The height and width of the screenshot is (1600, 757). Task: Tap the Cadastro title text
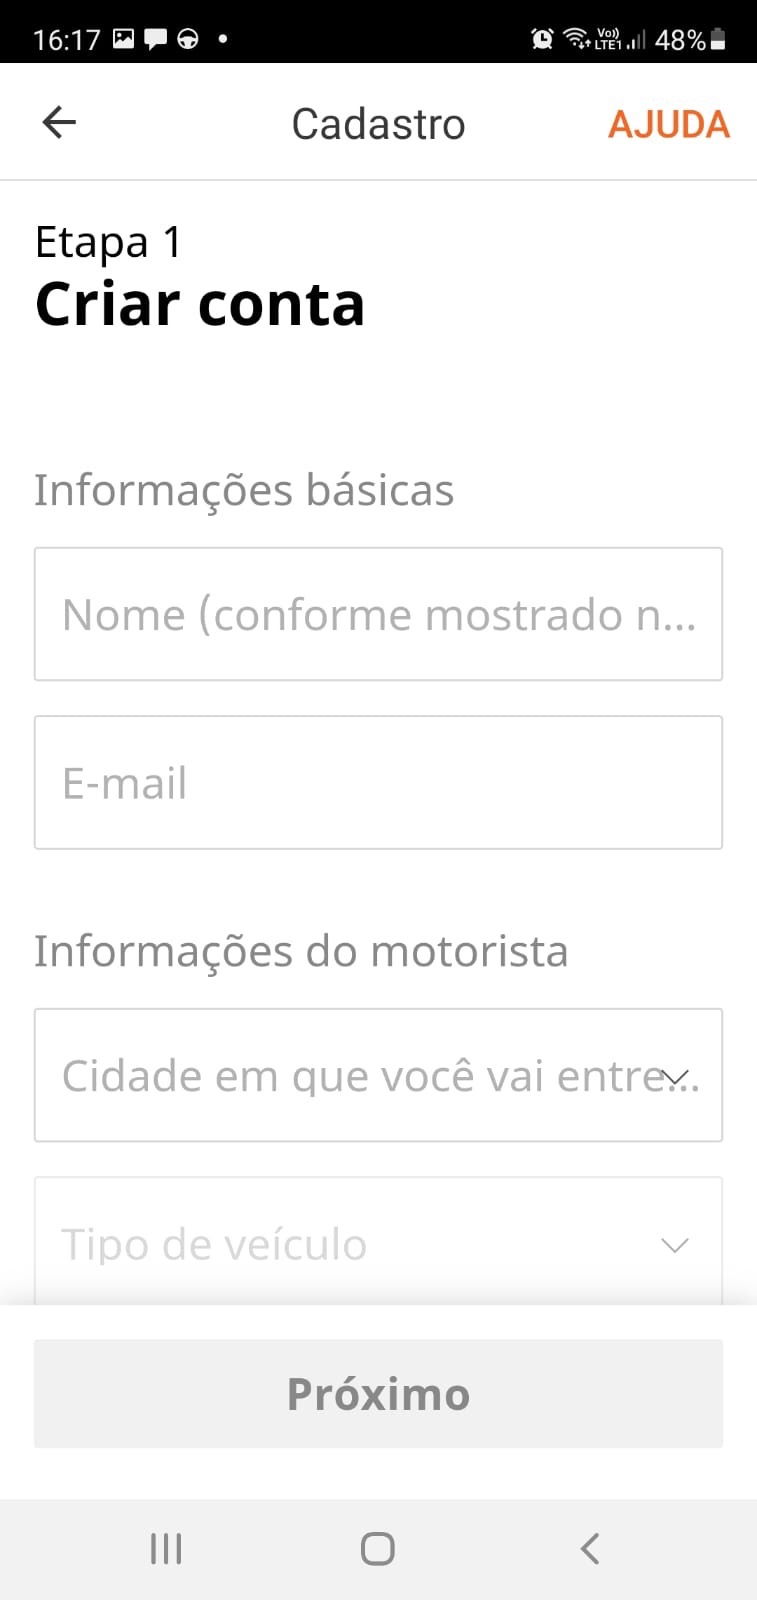coord(378,125)
